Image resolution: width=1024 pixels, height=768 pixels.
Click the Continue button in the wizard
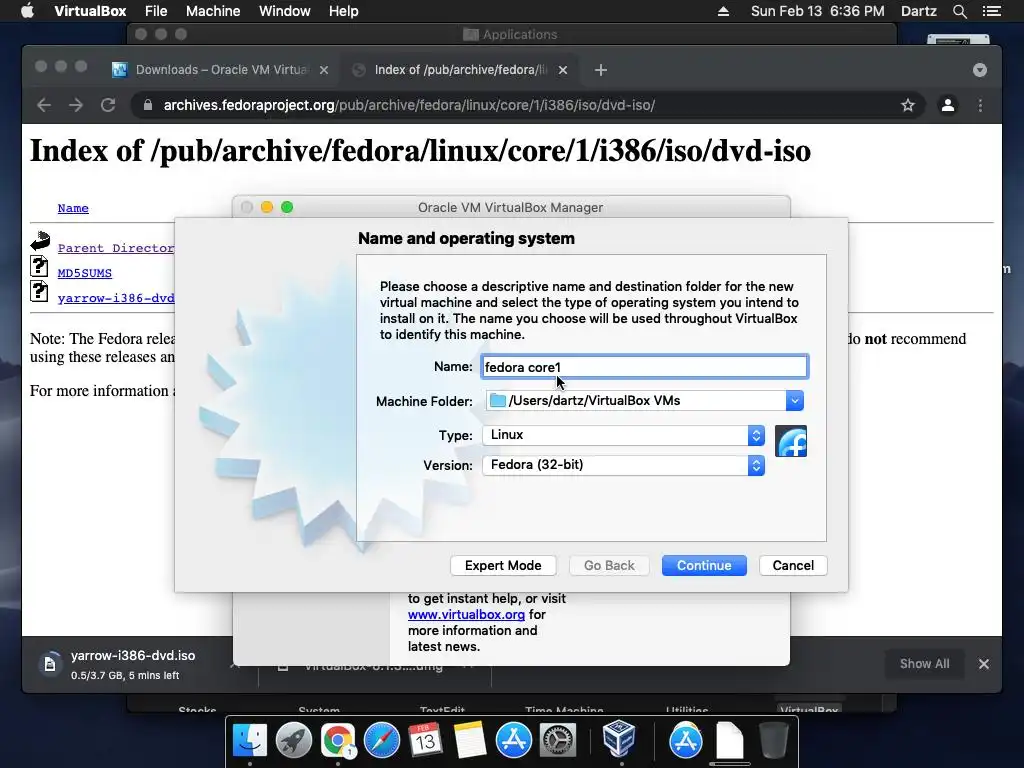pos(703,566)
